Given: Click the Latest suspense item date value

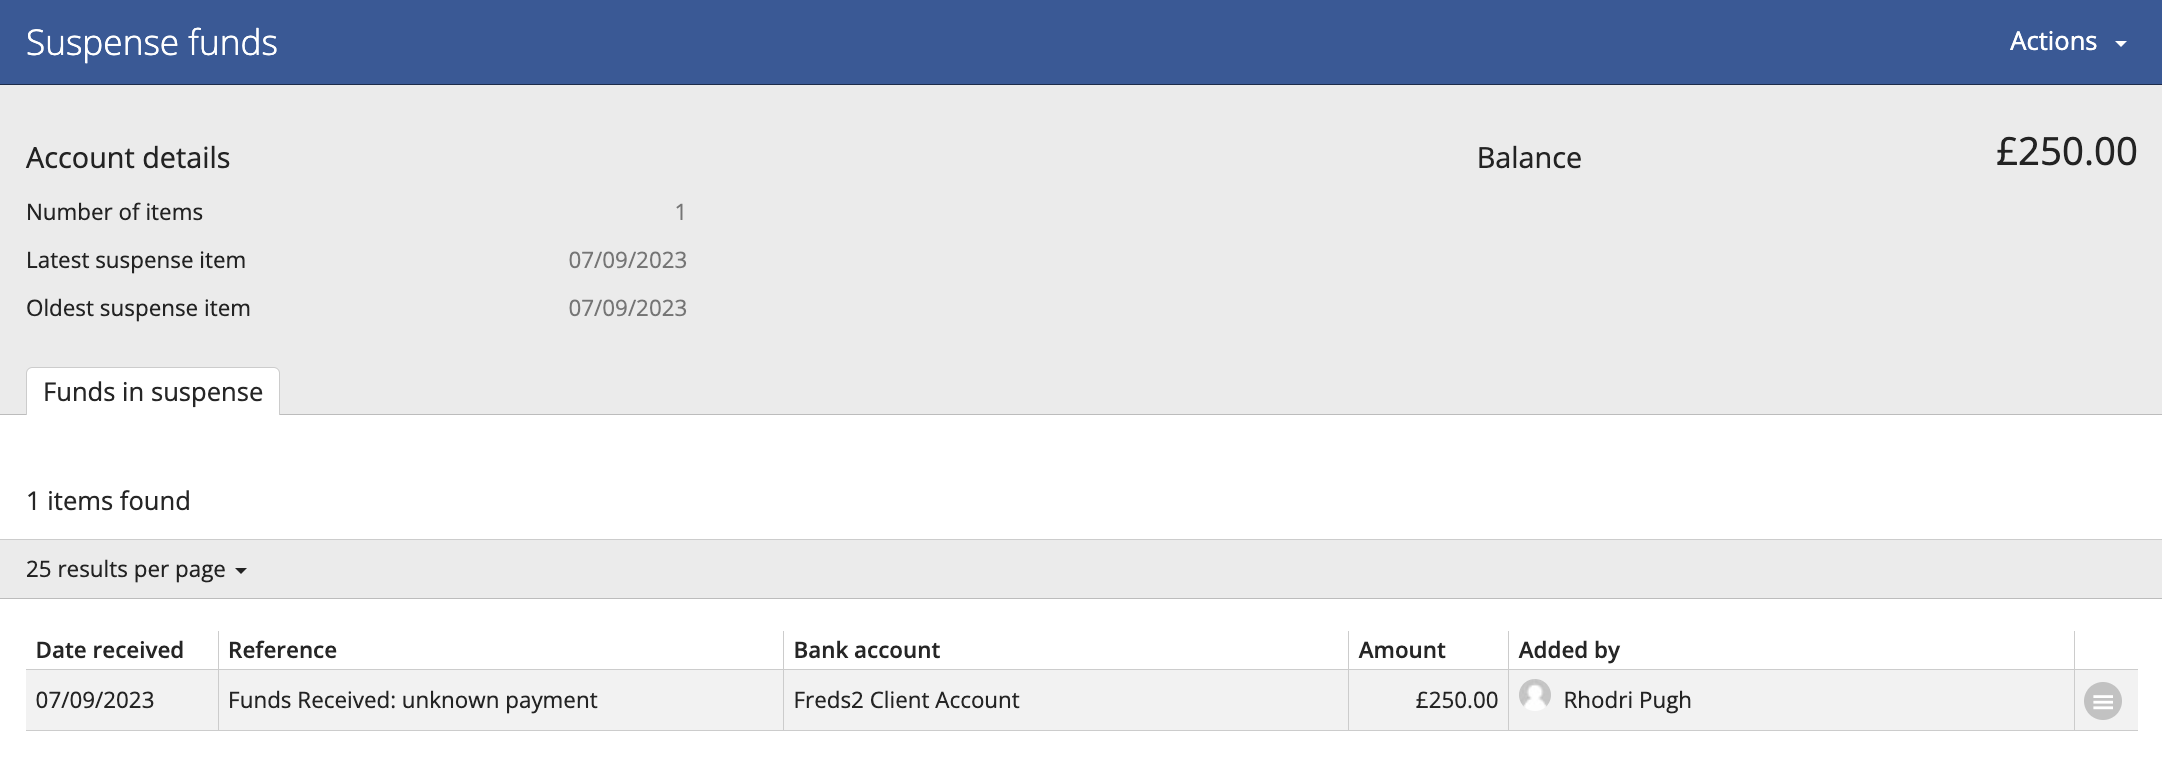Looking at the screenshot, I should (x=628, y=260).
